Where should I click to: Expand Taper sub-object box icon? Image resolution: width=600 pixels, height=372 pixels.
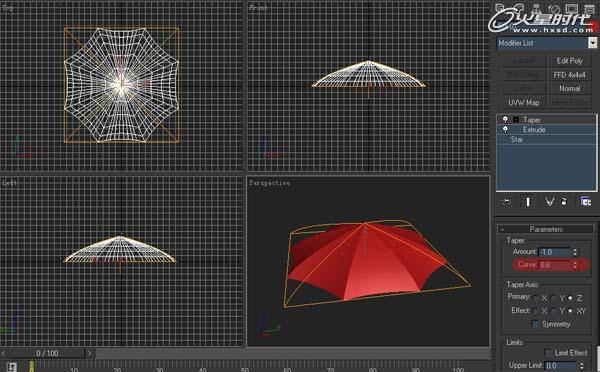click(516, 120)
